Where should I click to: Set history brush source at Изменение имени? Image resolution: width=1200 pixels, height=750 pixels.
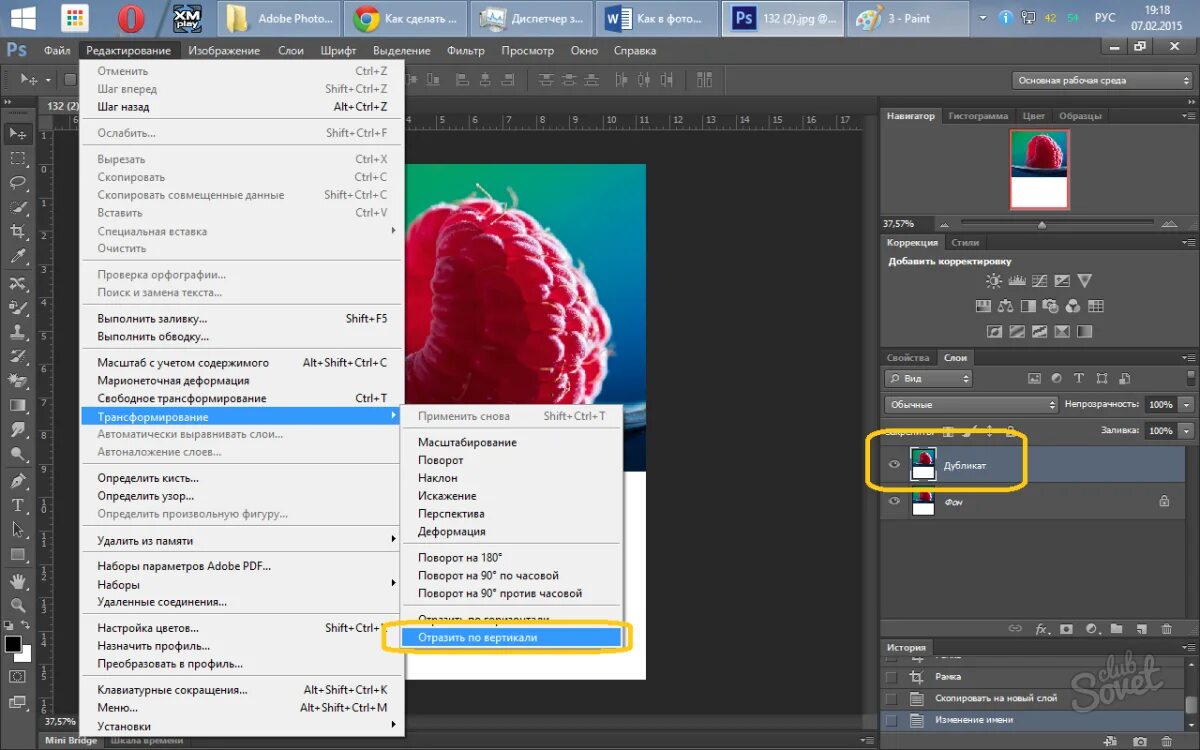tap(891, 720)
